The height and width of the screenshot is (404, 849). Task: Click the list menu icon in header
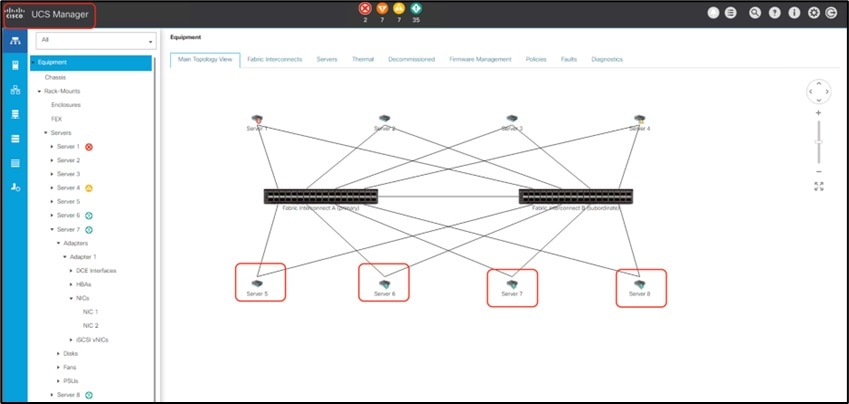click(731, 13)
